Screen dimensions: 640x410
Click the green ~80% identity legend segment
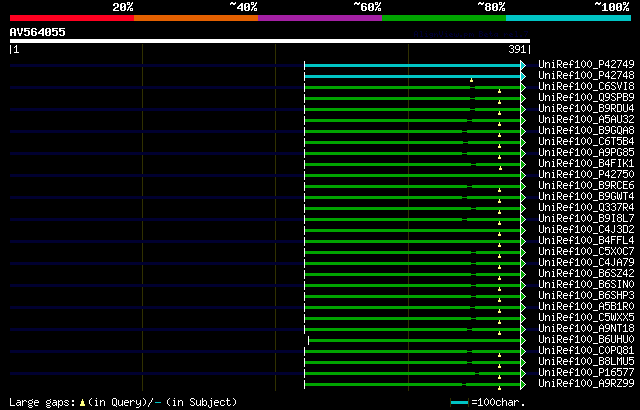[x=444, y=18]
